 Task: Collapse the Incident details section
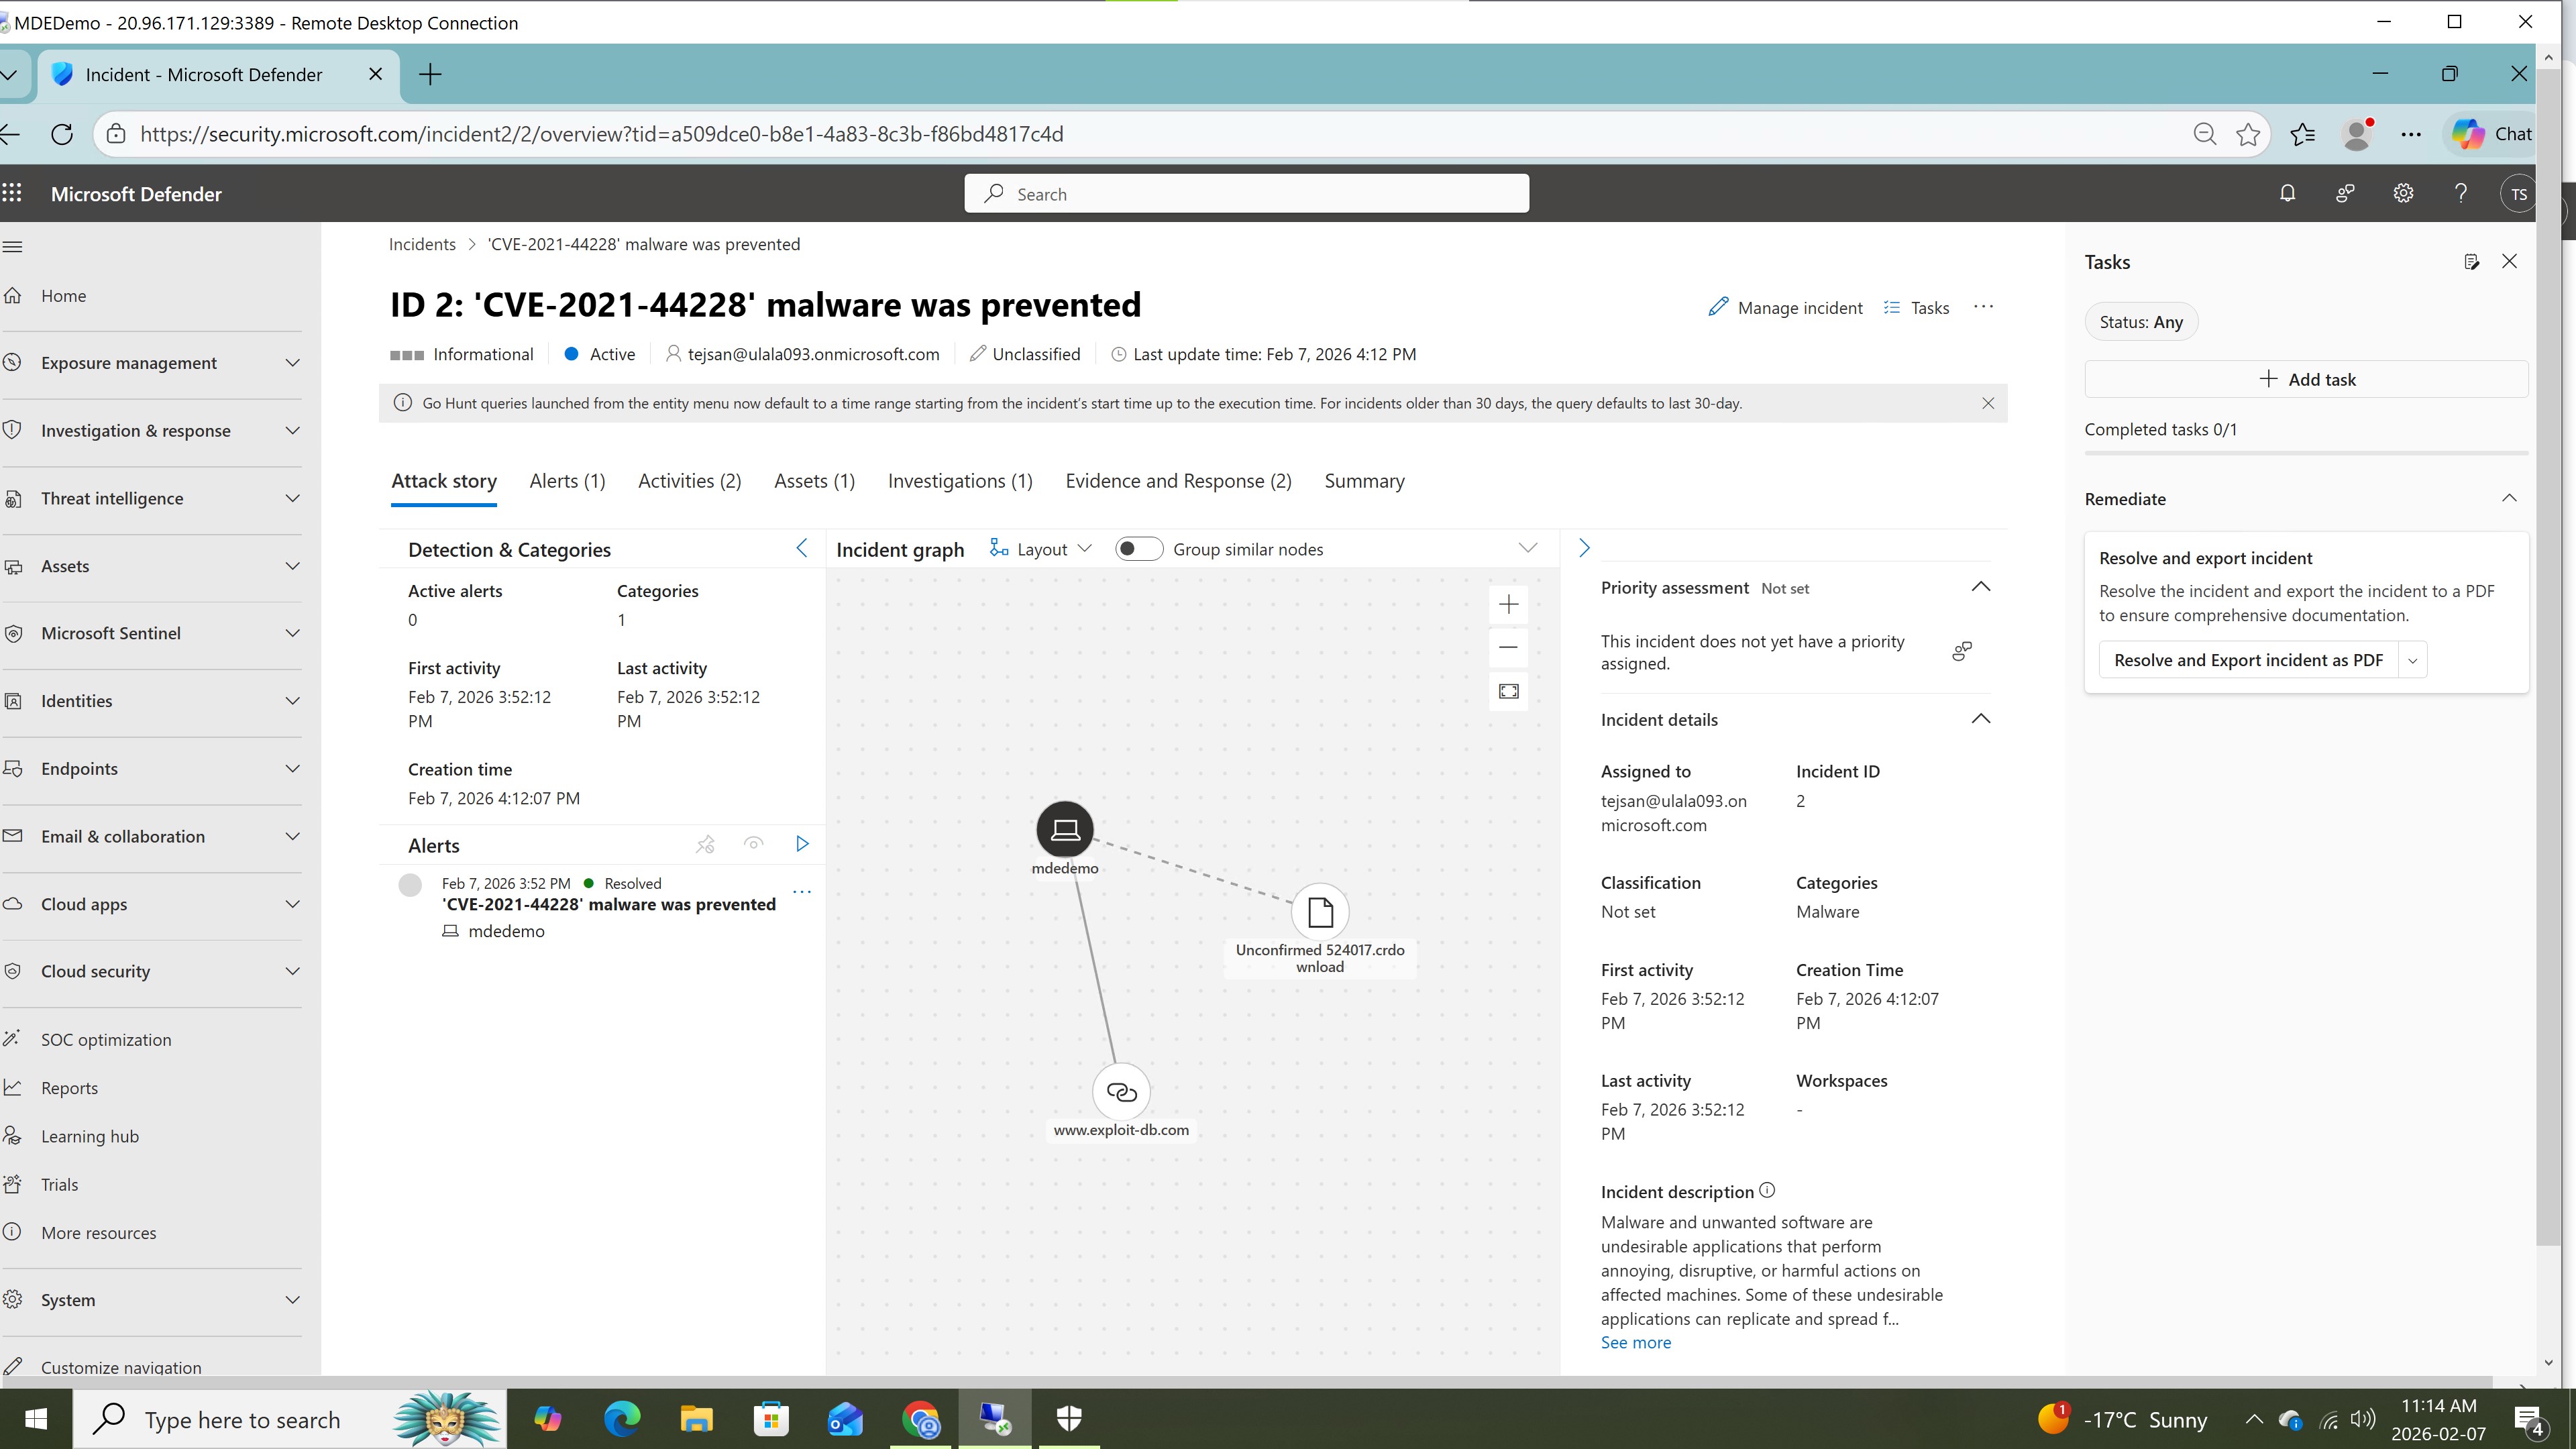tap(1980, 719)
